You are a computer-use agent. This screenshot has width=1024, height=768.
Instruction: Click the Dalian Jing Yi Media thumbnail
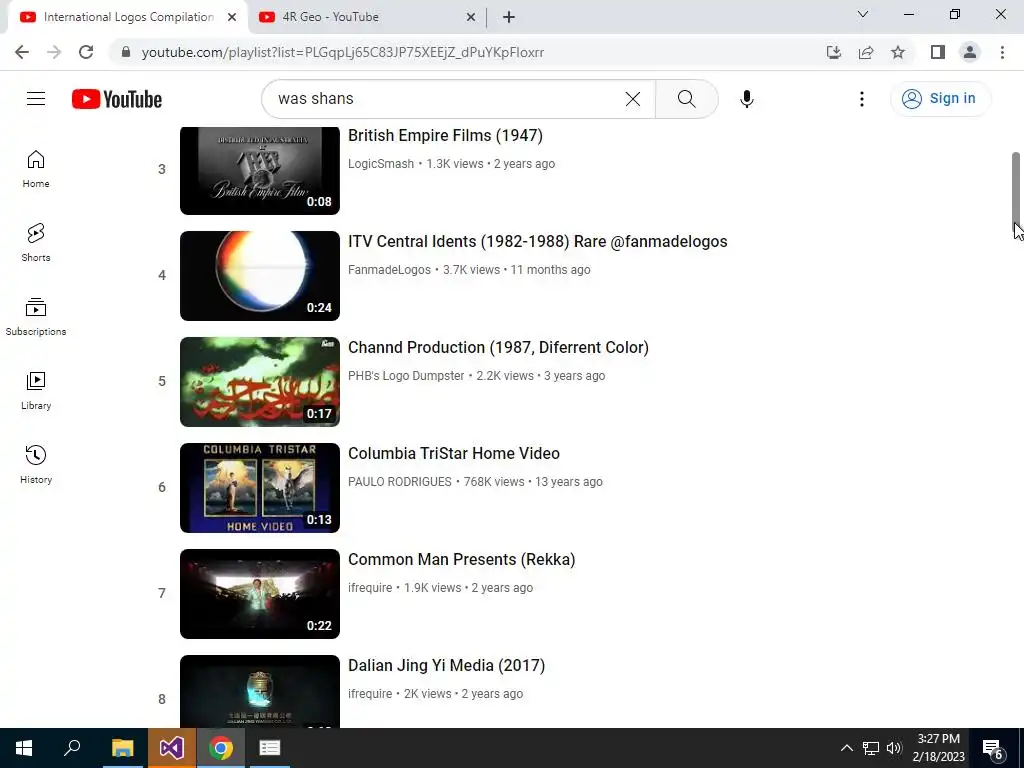coord(260,691)
